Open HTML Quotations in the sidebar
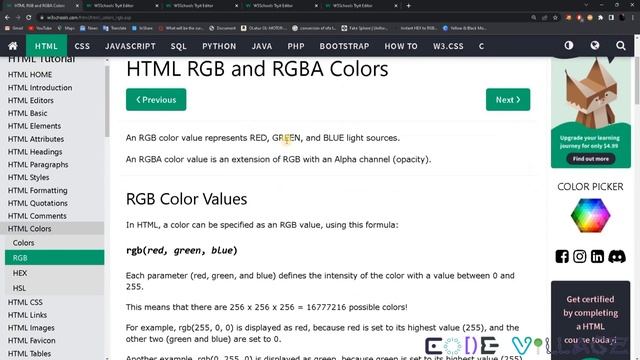The width and height of the screenshot is (640, 360). click(38, 203)
